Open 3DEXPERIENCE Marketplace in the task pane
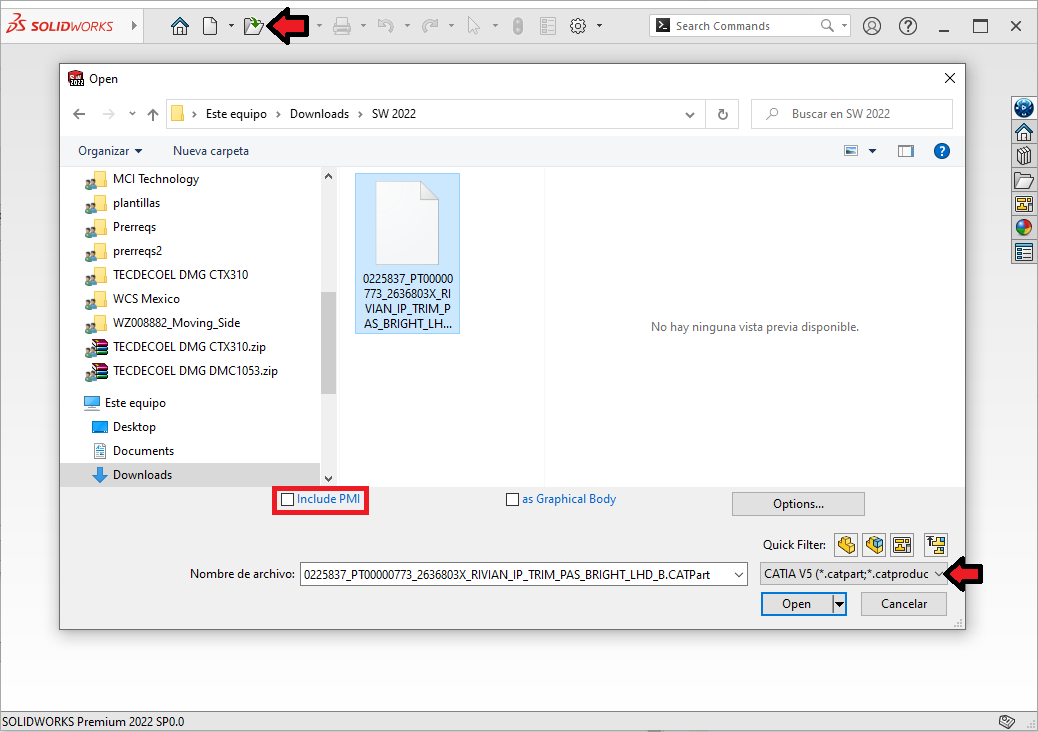The height and width of the screenshot is (732, 1038). 1023,108
